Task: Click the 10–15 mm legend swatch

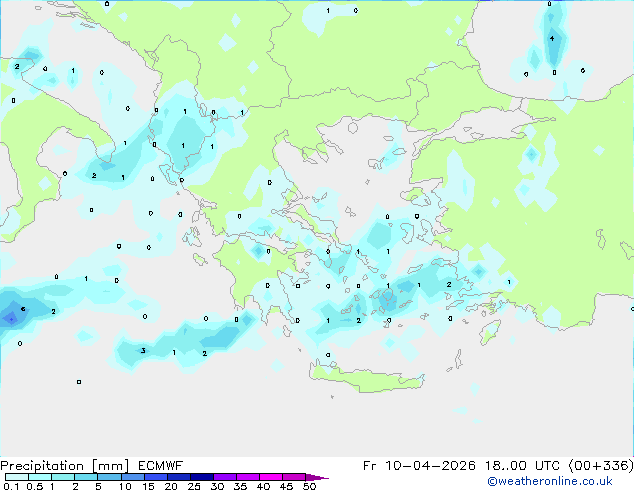Action: (x=132, y=477)
